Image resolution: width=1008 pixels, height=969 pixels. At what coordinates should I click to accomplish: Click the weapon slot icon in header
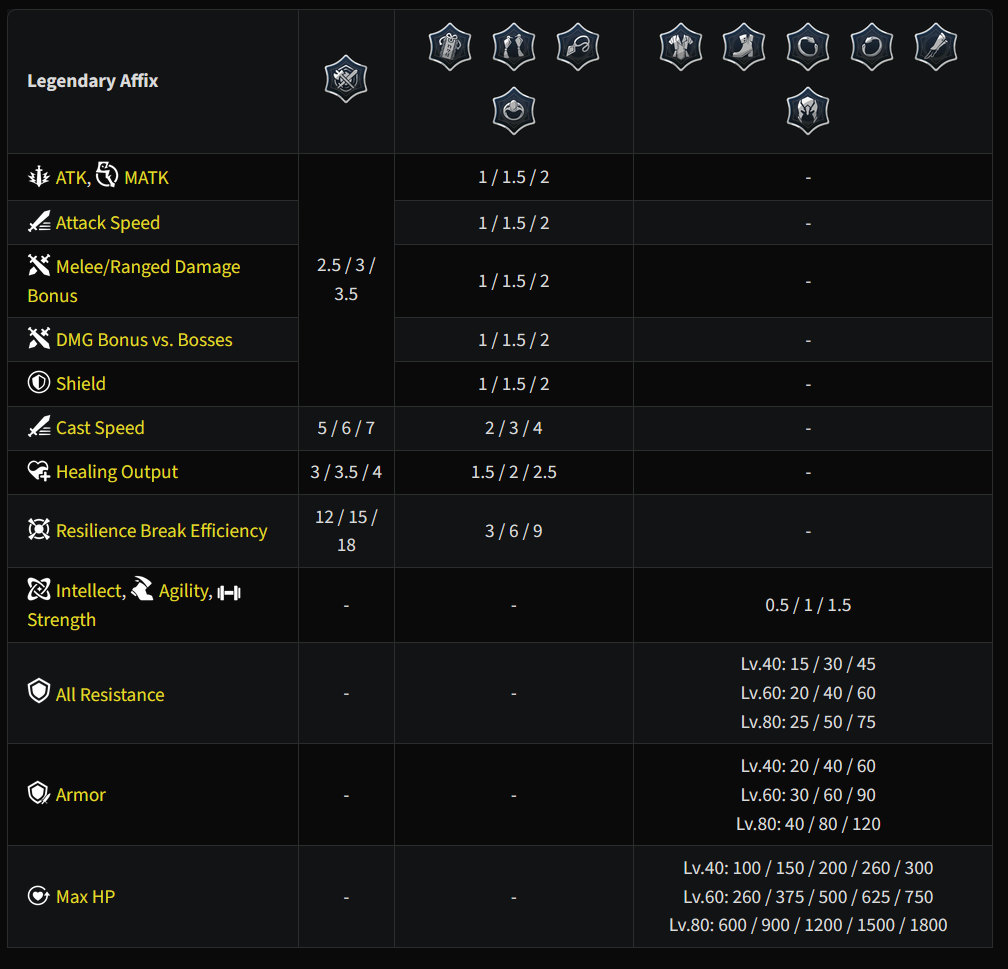pyautogui.click(x=346, y=79)
